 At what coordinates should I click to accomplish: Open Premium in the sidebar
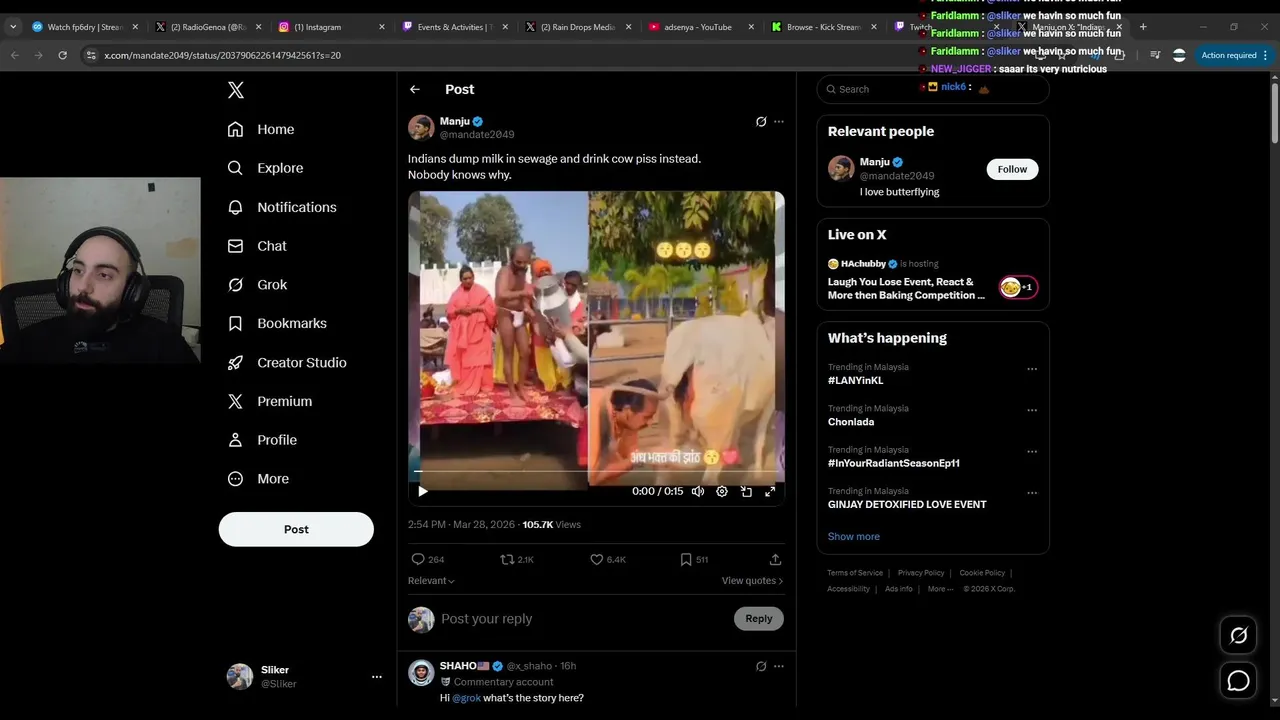pos(270,402)
